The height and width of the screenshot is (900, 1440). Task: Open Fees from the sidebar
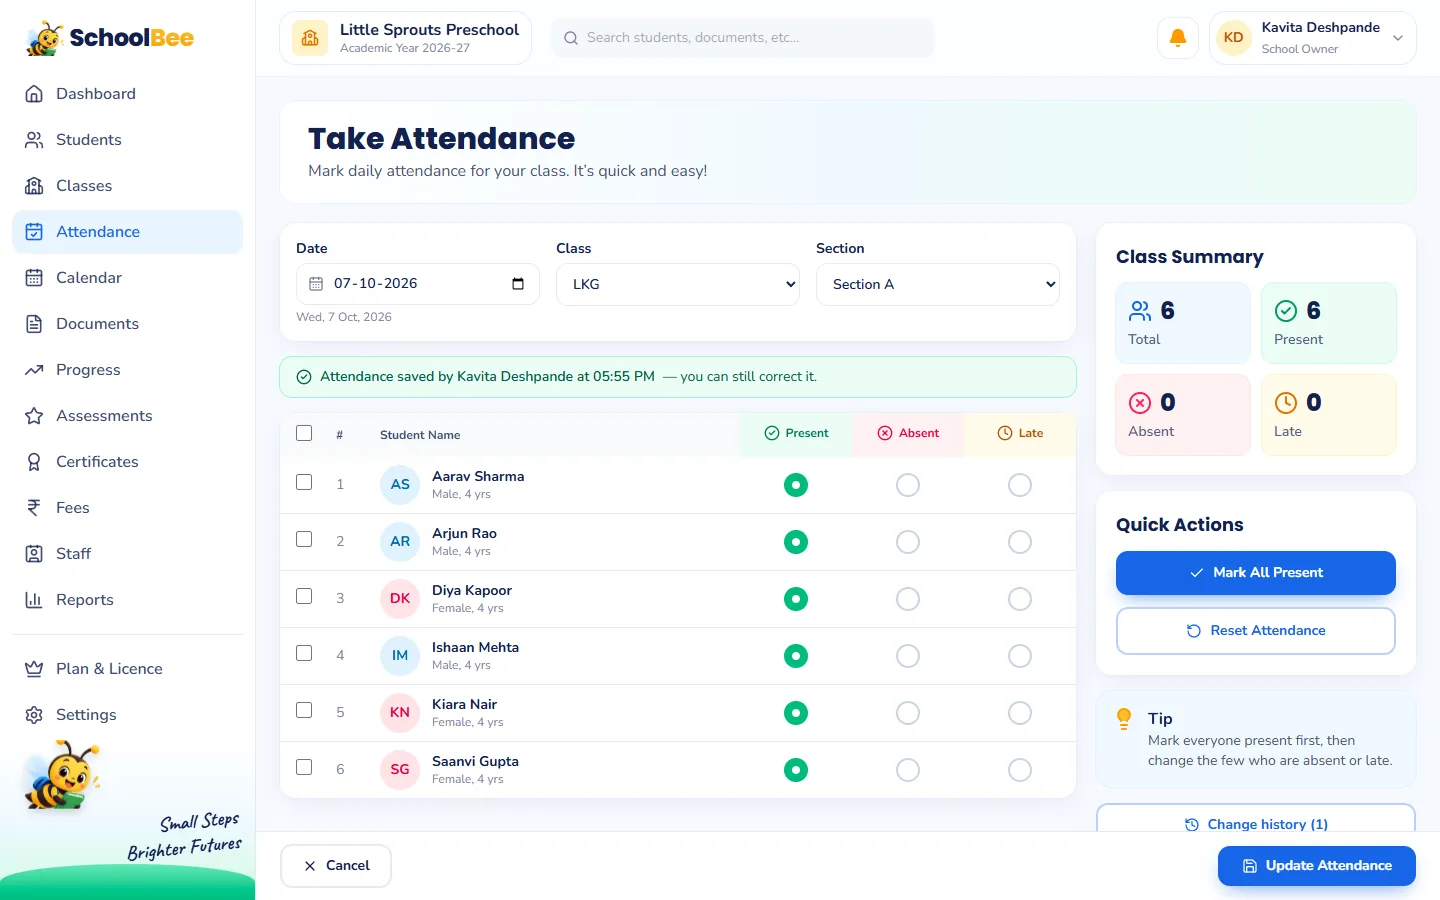coord(128,508)
